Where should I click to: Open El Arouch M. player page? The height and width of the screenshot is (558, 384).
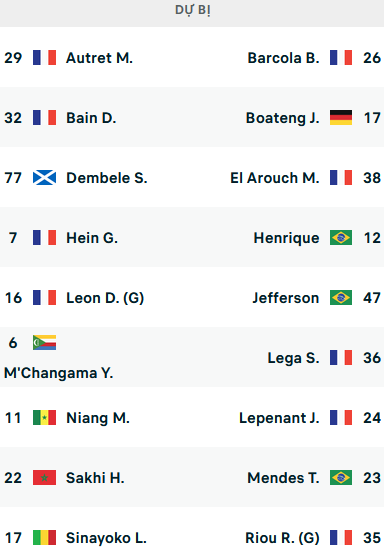[x=275, y=178]
